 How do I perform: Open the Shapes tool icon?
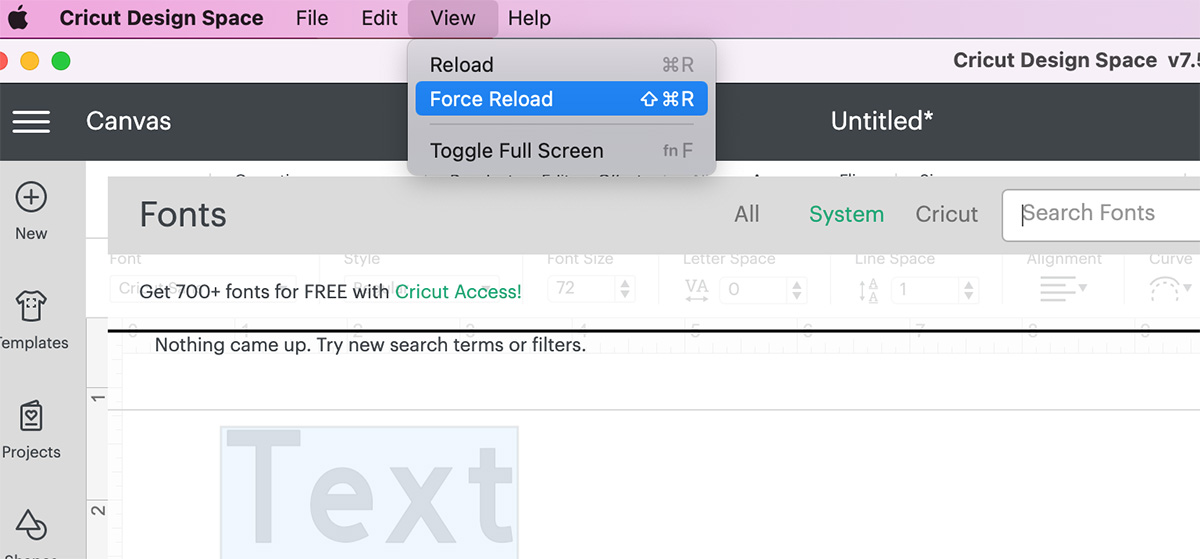click(31, 524)
